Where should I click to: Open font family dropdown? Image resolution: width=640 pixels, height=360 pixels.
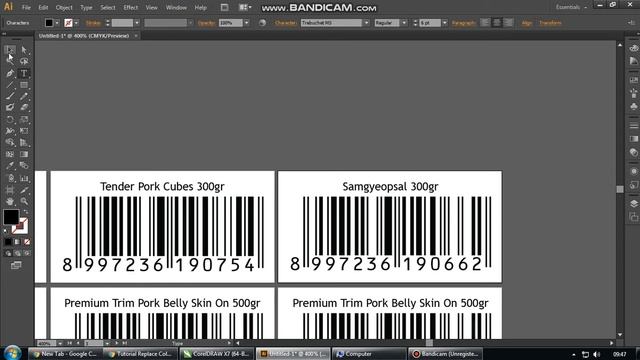click(366, 23)
